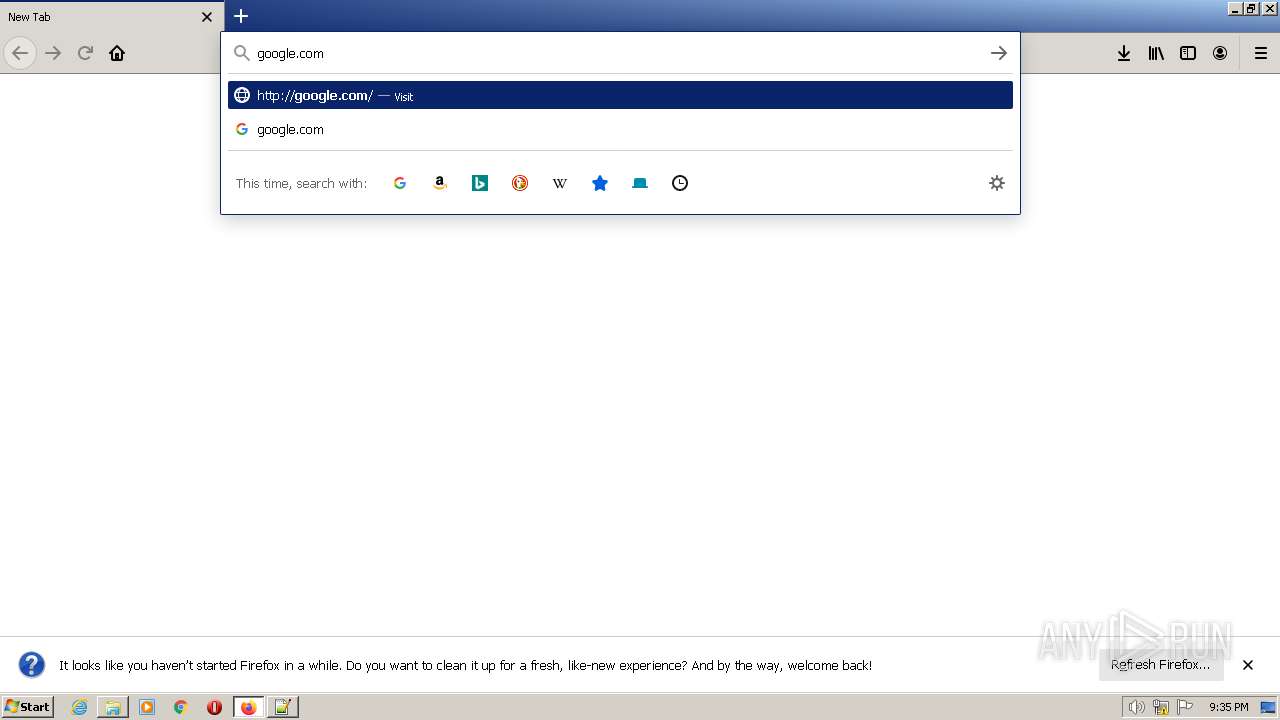
Task: Open the Library menu
Action: (1156, 53)
